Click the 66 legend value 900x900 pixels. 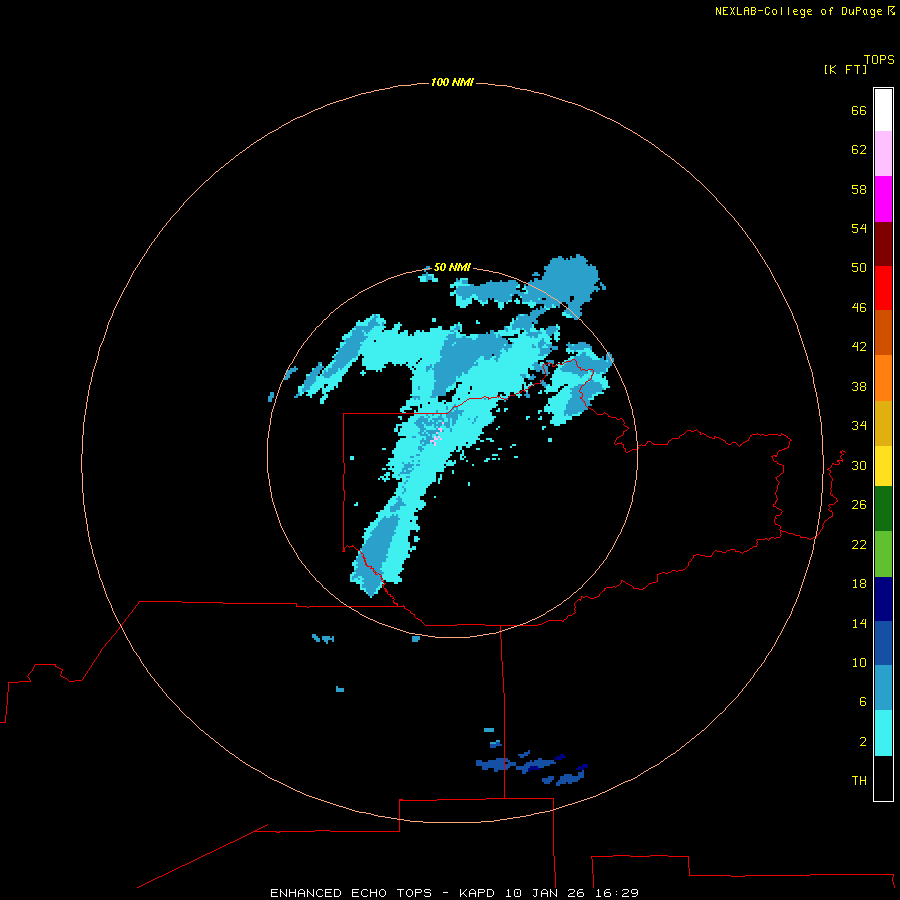[x=859, y=111]
